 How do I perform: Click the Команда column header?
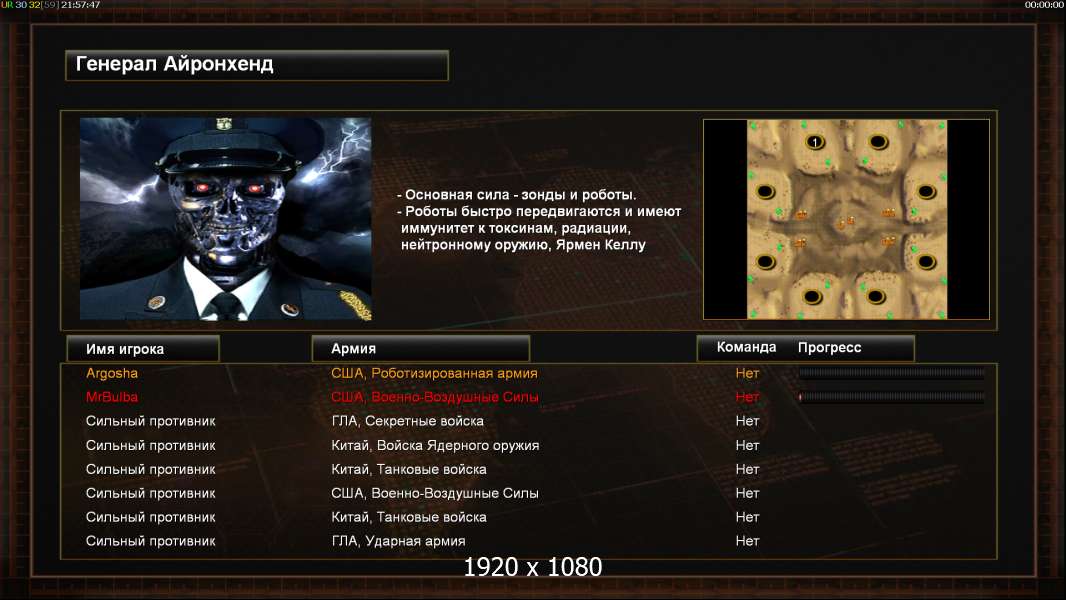[746, 347]
